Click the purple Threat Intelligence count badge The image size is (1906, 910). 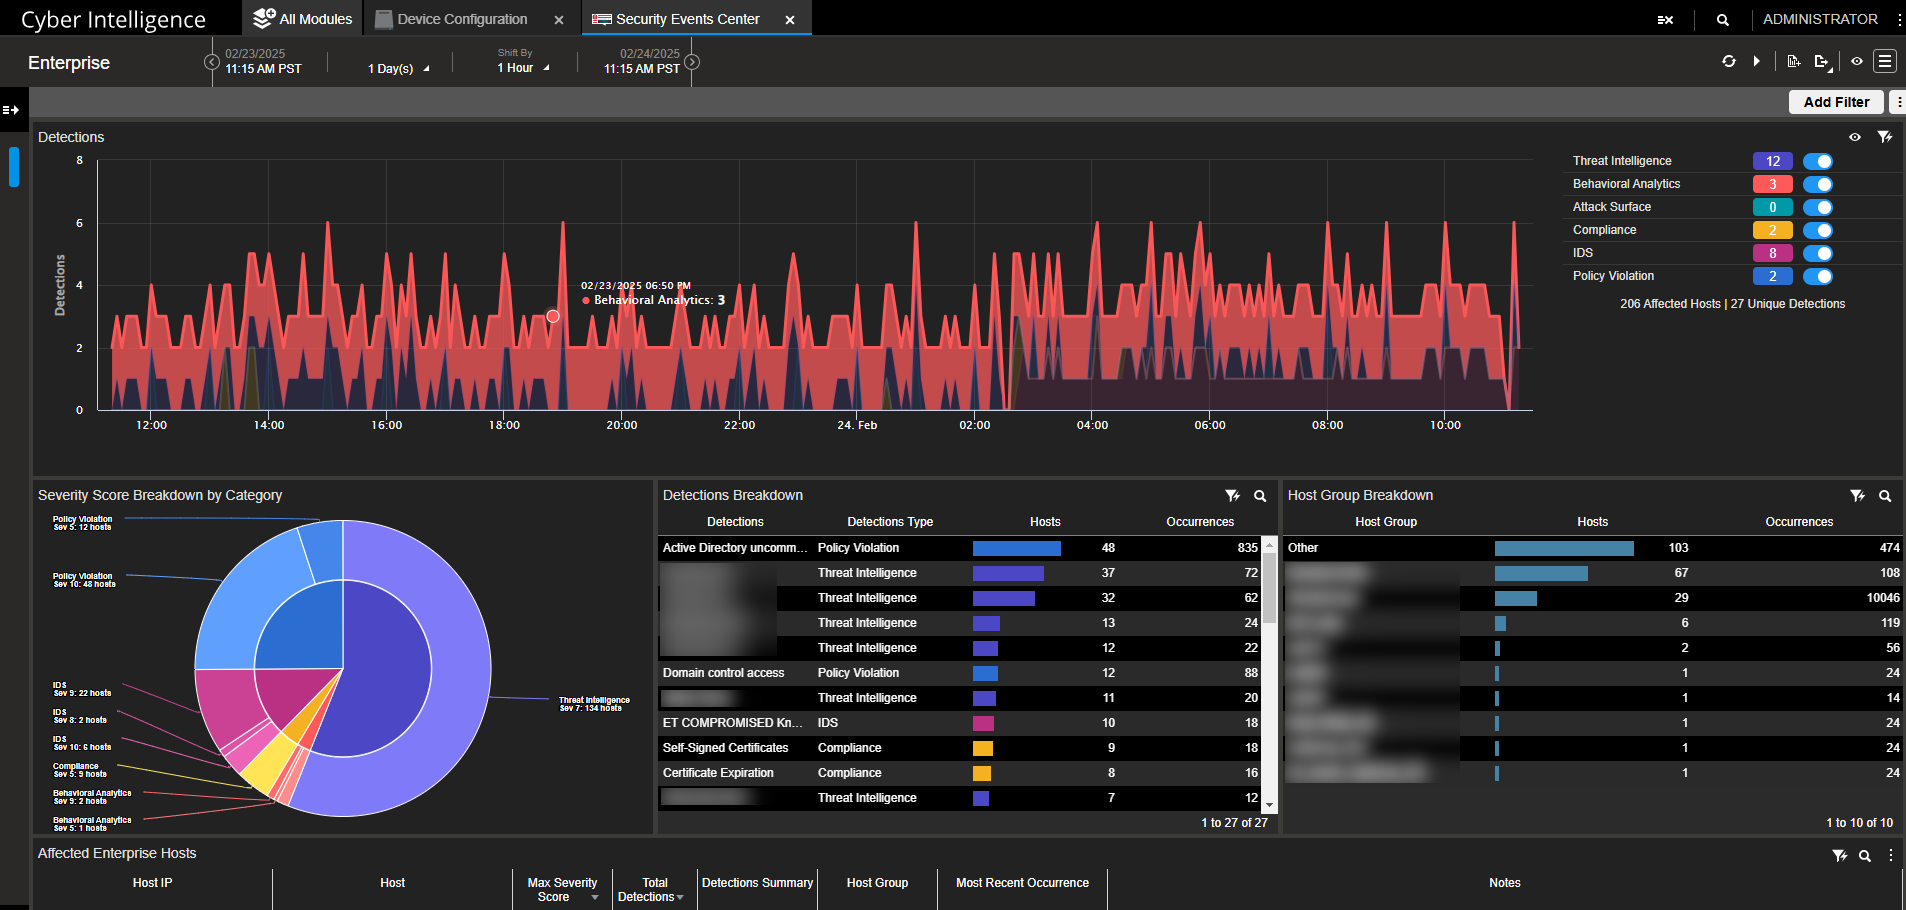pos(1772,161)
